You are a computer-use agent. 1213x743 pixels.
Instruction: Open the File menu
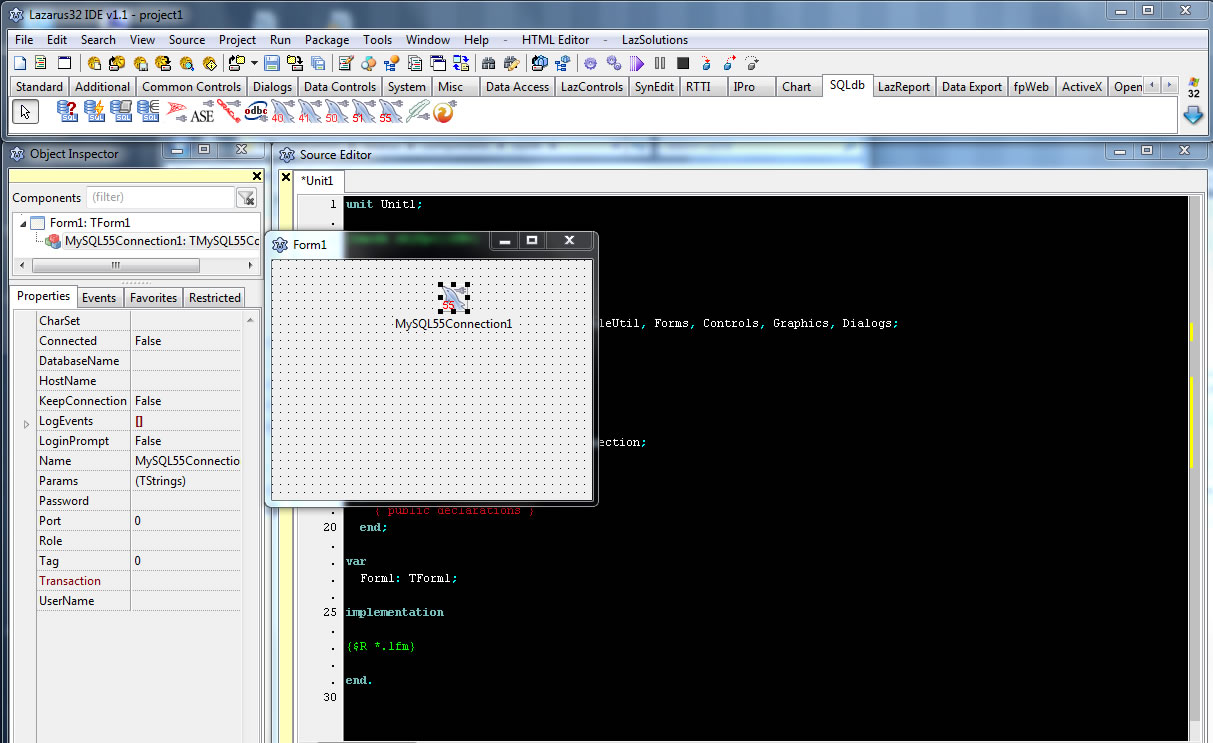(24, 40)
